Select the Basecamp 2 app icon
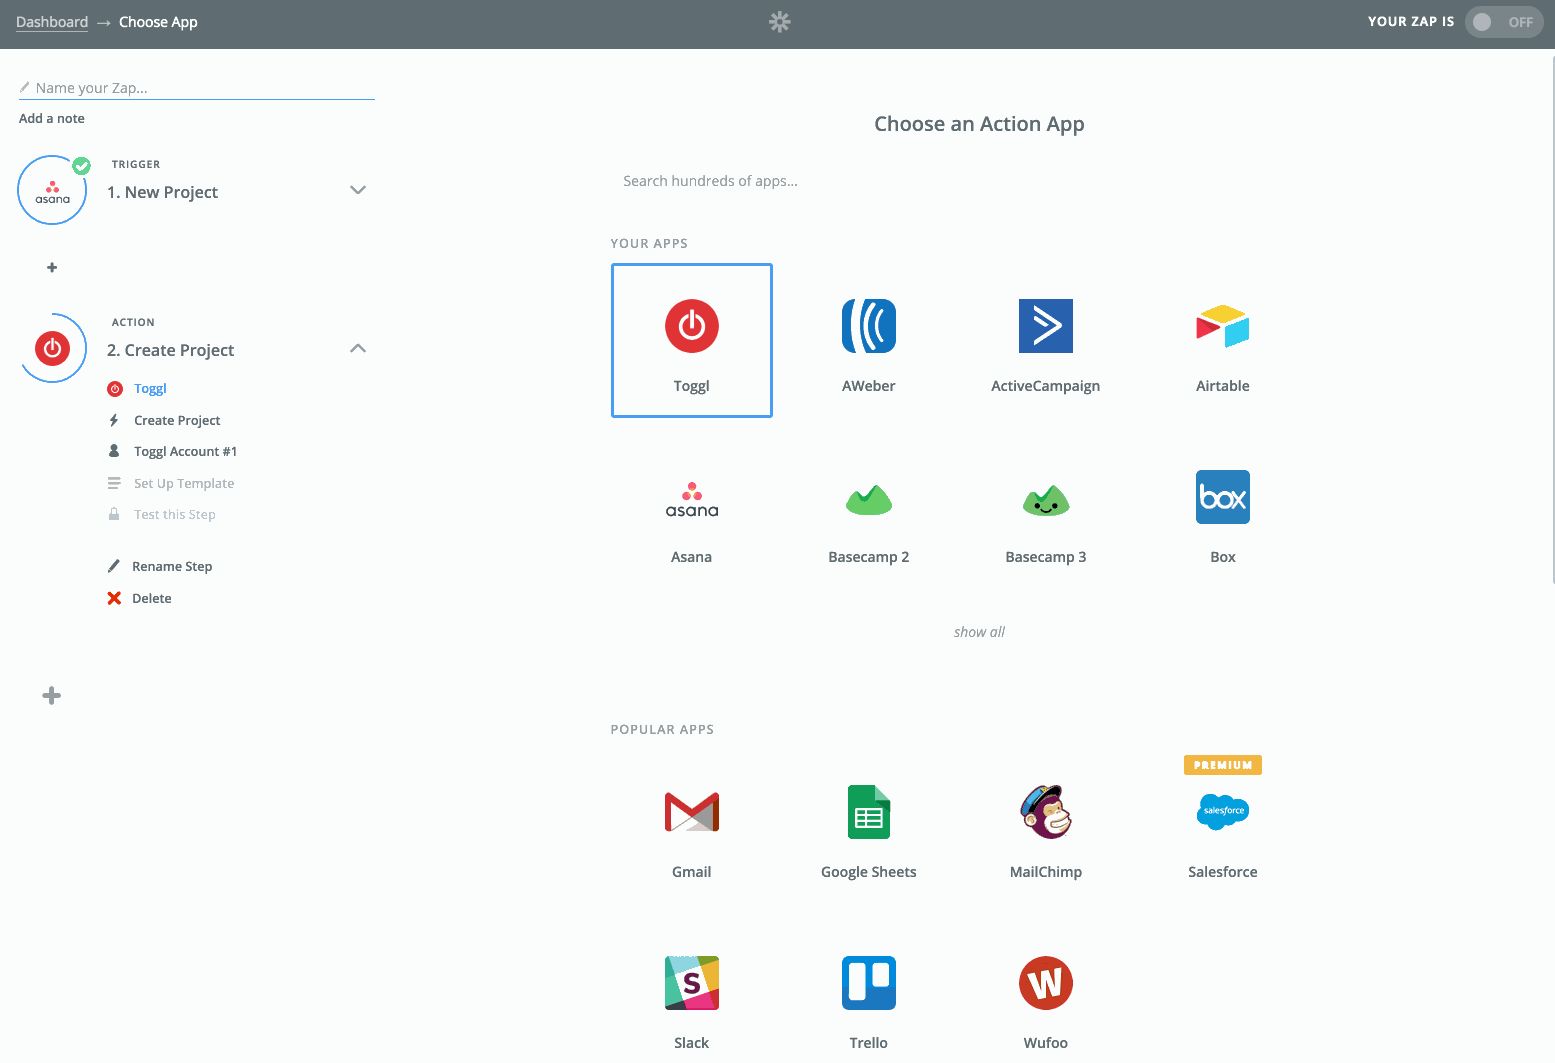The width and height of the screenshot is (1555, 1063). point(869,499)
